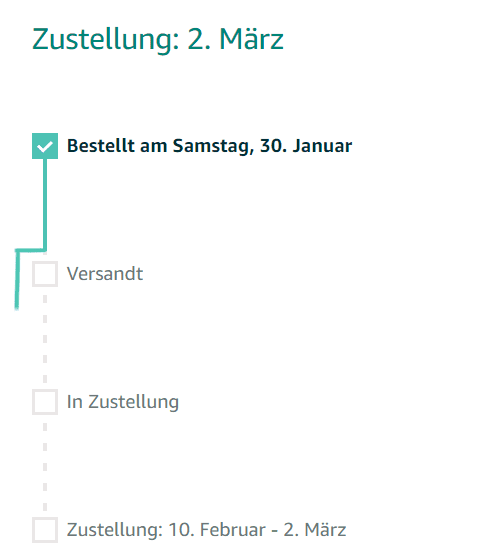Click the Zustellung: 2. März heading

tap(158, 39)
